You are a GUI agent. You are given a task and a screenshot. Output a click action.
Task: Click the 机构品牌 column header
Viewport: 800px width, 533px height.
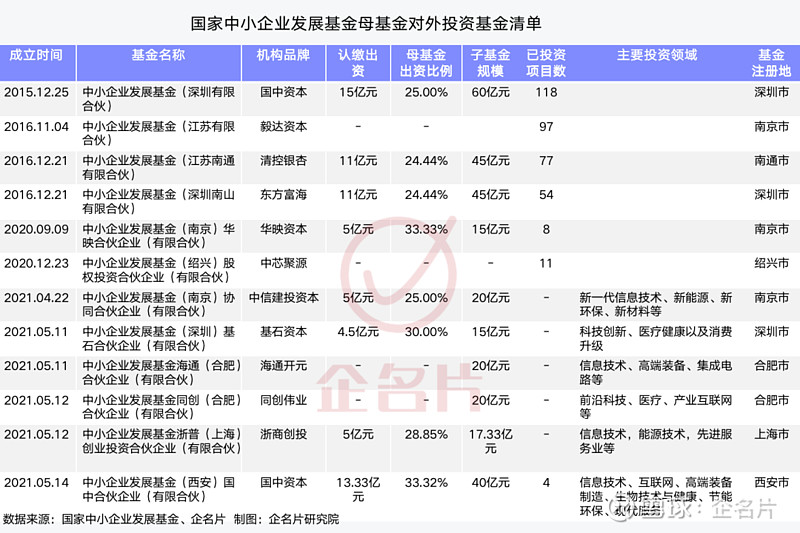coord(283,55)
